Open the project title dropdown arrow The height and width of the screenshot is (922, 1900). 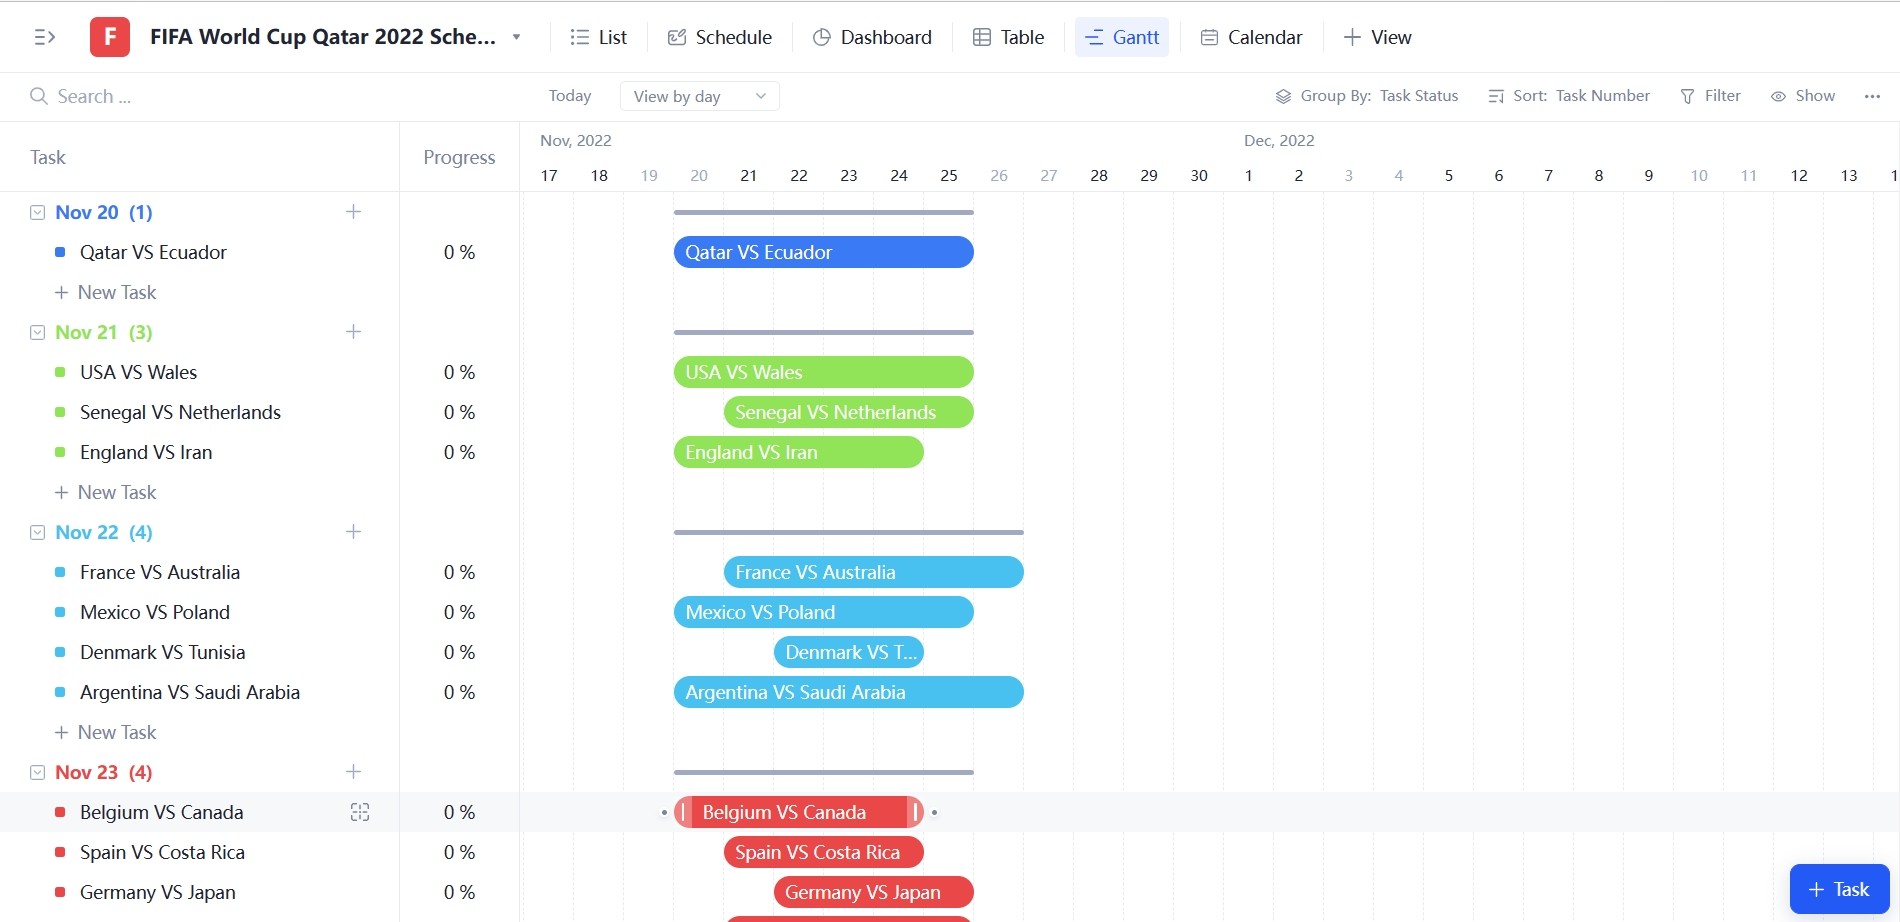(517, 37)
